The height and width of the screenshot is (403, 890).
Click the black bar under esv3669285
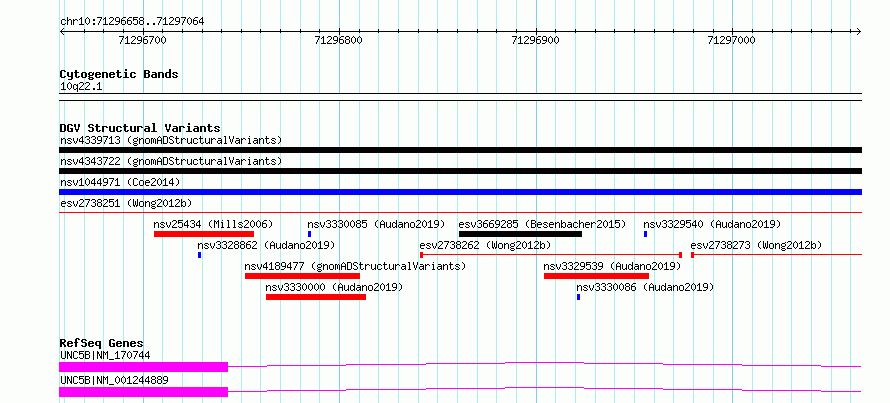pyautogui.click(x=520, y=234)
